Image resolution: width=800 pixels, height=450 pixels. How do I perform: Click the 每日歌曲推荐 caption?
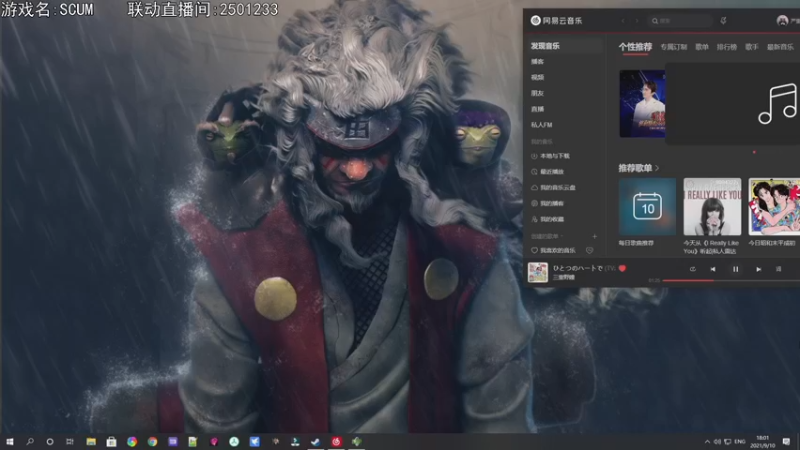[x=636, y=243]
